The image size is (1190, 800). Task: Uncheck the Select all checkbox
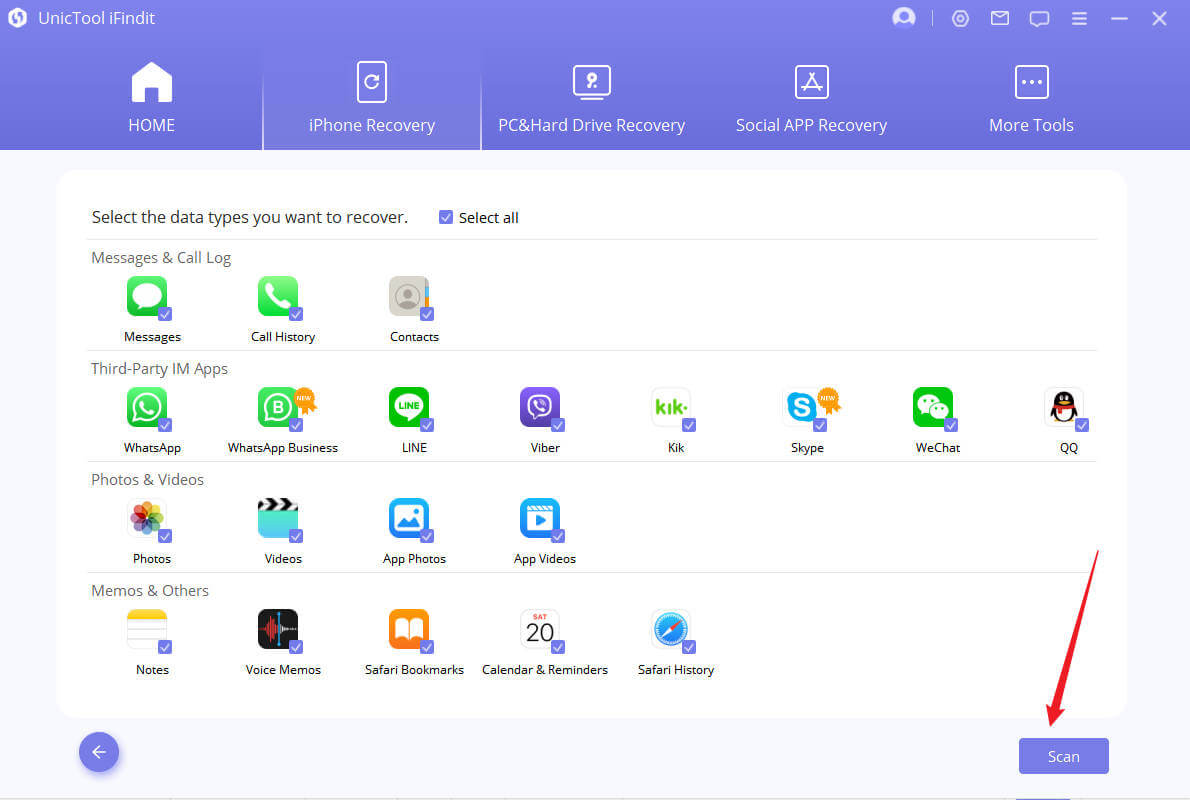tap(446, 217)
